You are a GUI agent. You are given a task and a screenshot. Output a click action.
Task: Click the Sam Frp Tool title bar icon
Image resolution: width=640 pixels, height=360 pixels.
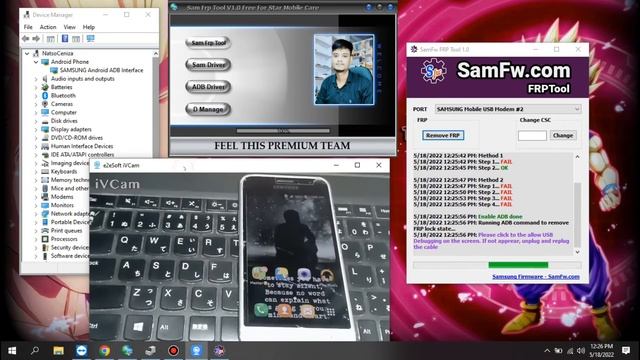point(175,7)
